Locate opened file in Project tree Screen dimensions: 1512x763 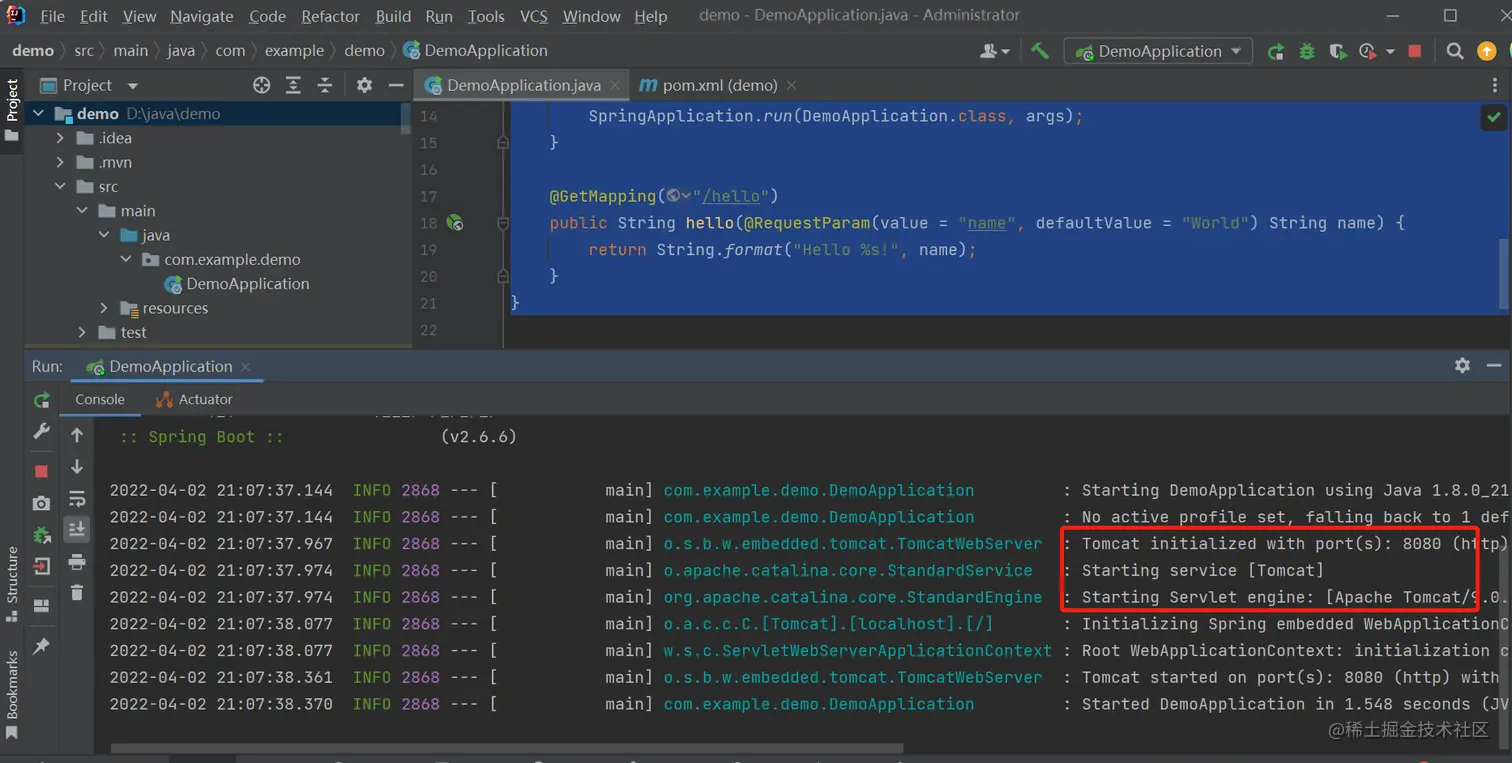(262, 85)
